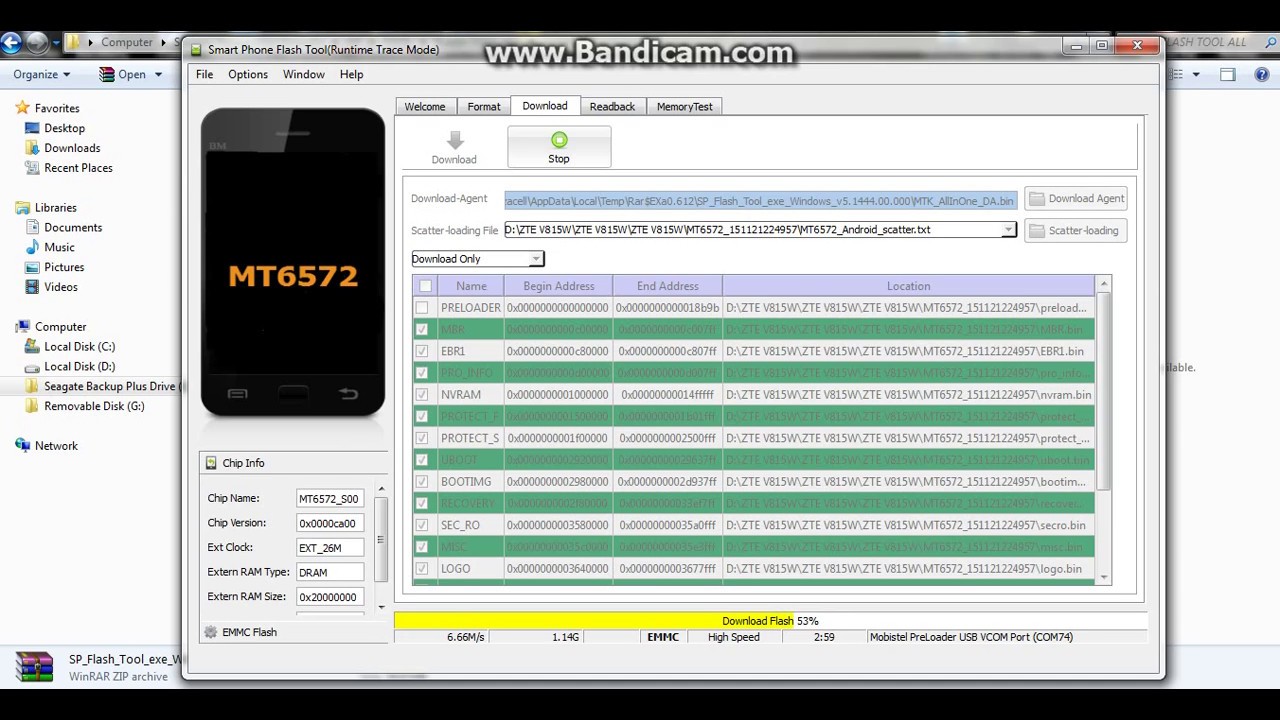
Task: Switch to the Readback tab
Action: pos(612,107)
